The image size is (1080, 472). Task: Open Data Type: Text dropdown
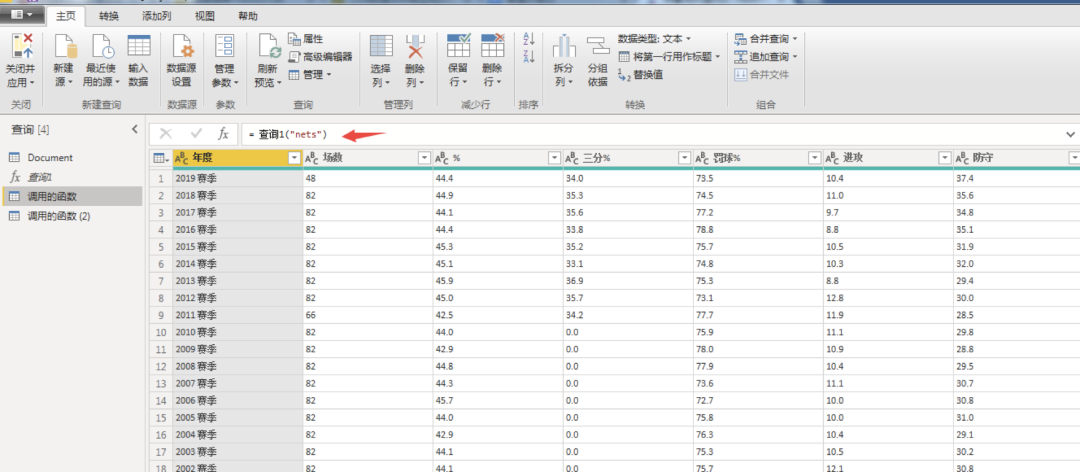[x=654, y=39]
